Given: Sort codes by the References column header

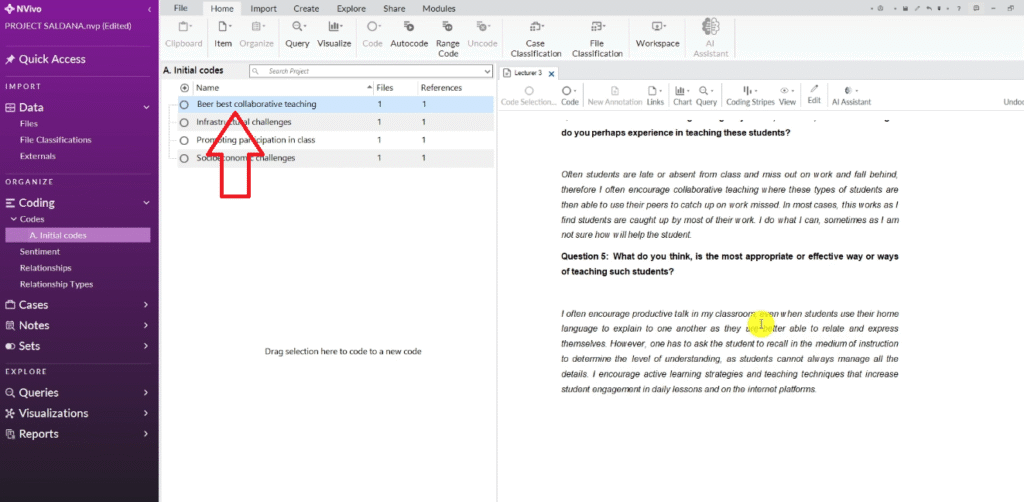Looking at the screenshot, I should pos(440,88).
